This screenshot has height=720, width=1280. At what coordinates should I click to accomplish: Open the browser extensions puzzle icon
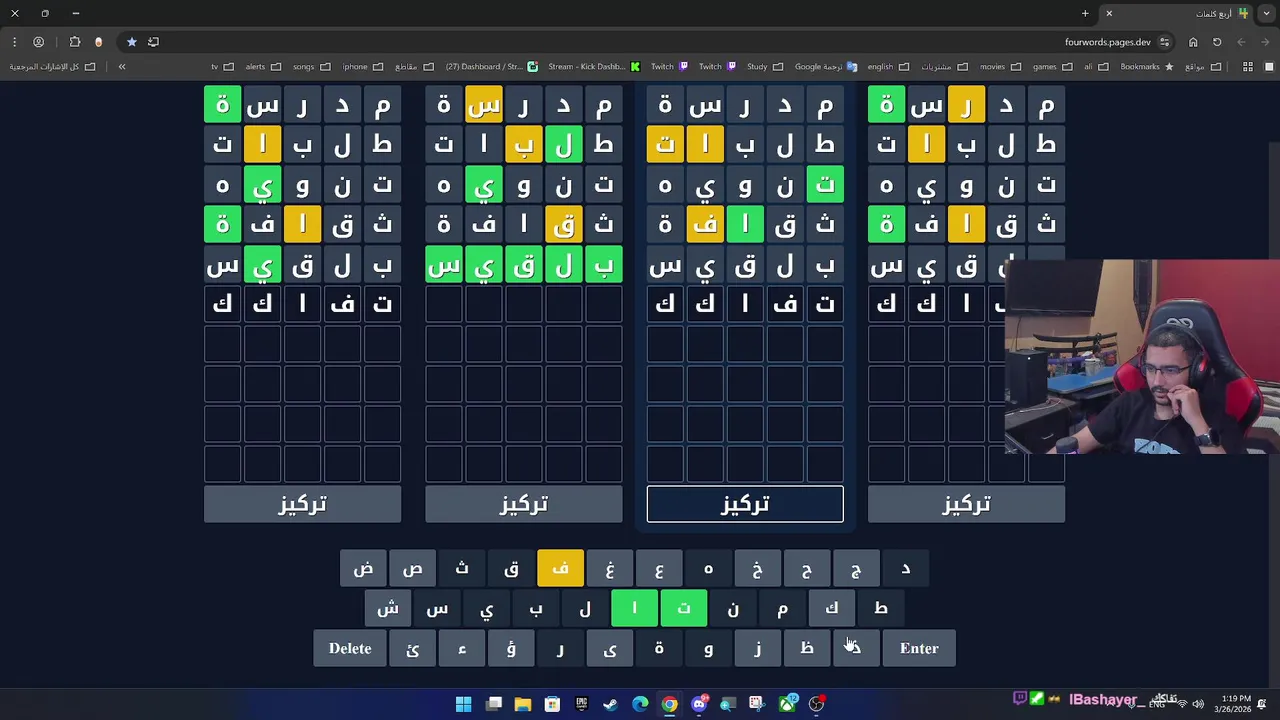point(75,42)
